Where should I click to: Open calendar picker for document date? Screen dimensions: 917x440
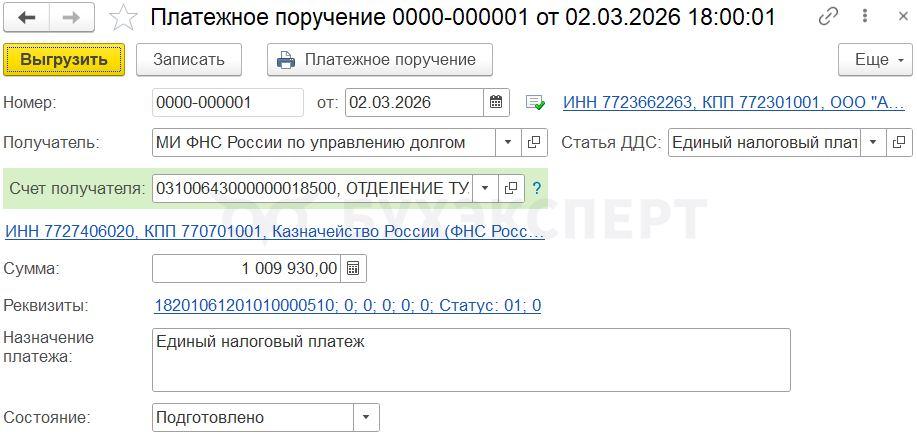(496, 102)
